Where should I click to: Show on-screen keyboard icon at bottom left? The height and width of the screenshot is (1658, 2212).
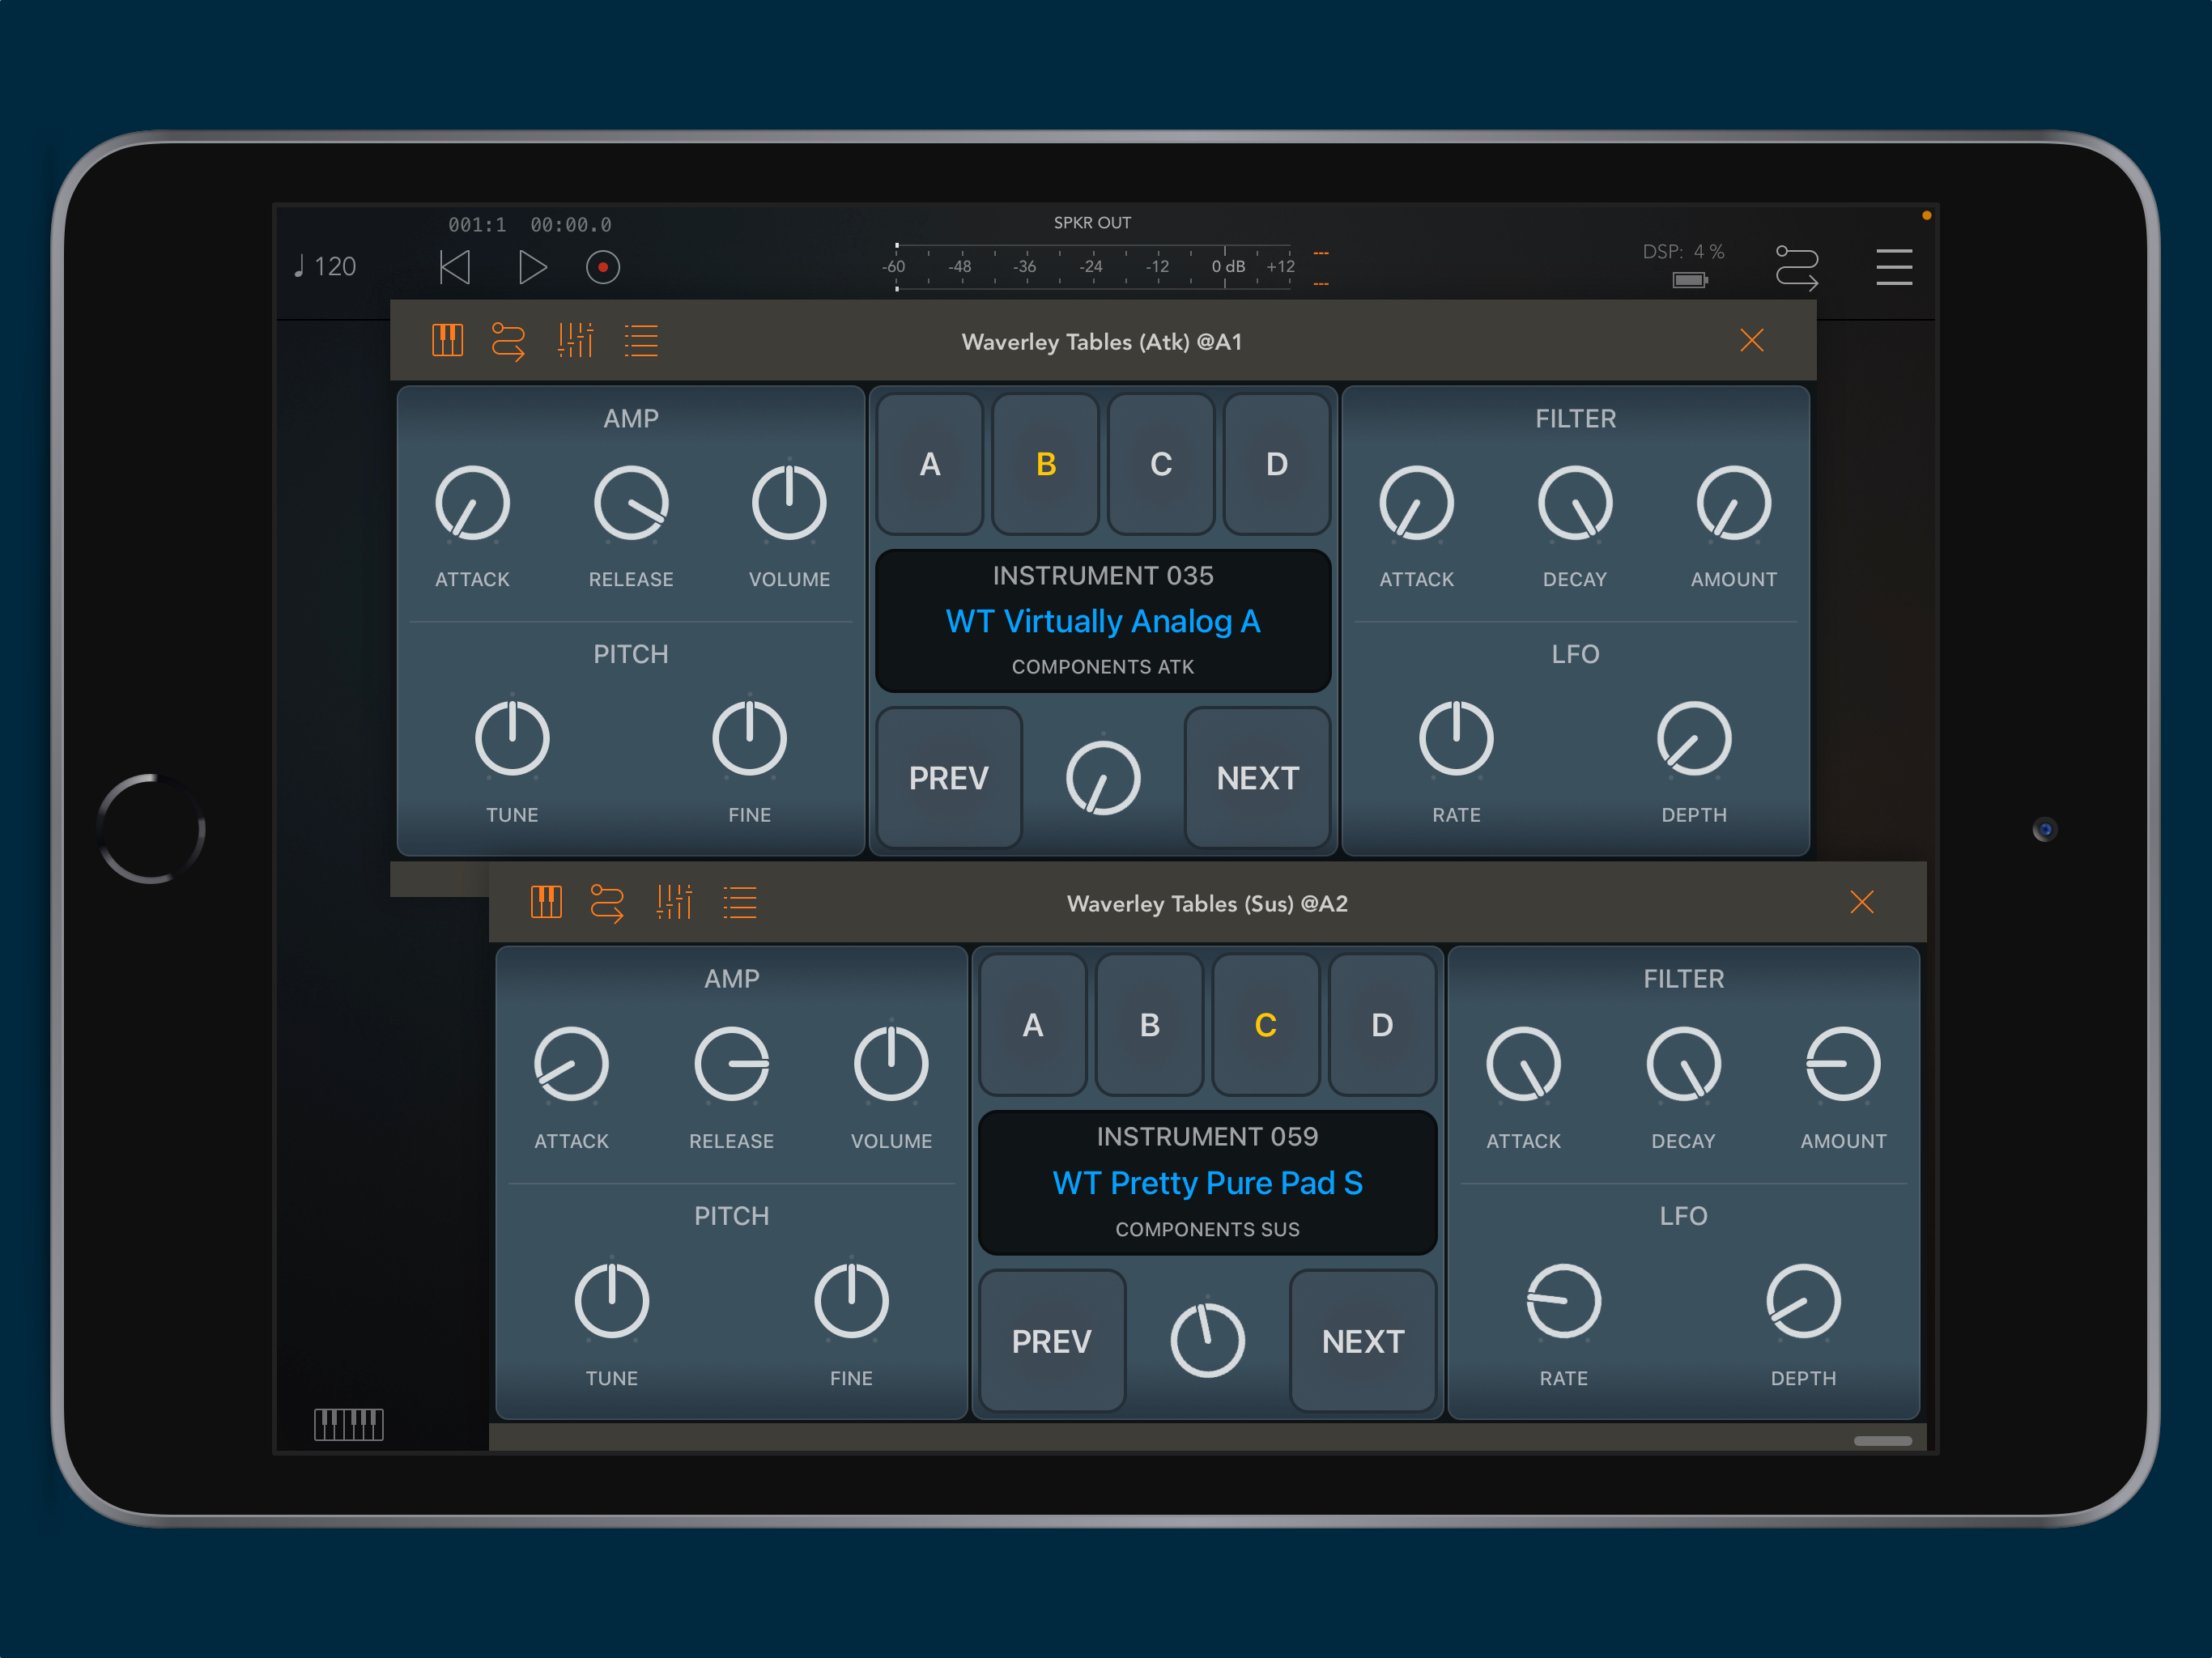pyautogui.click(x=348, y=1423)
